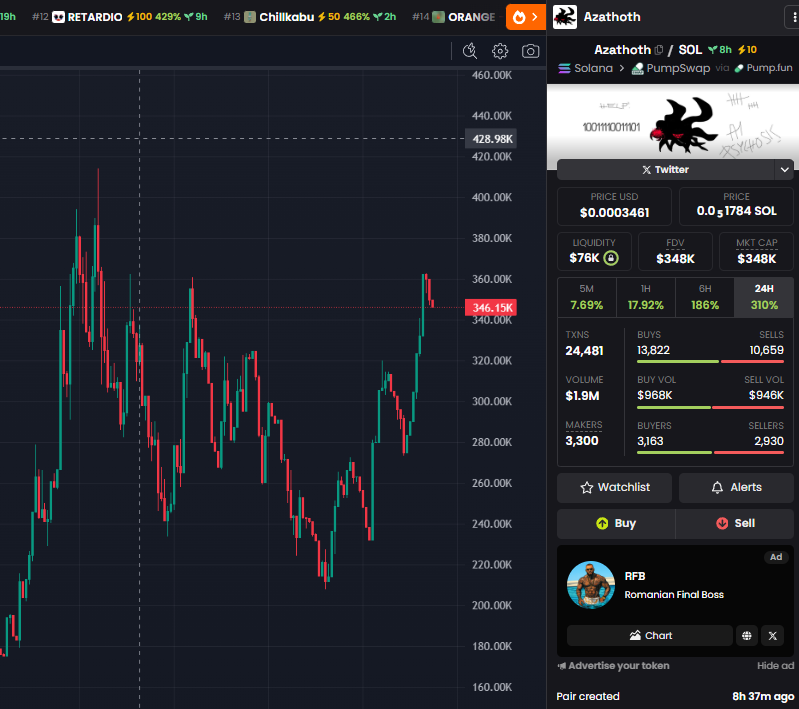Select the 1H timeframe tab
Image resolution: width=799 pixels, height=709 pixels.
tap(646, 297)
